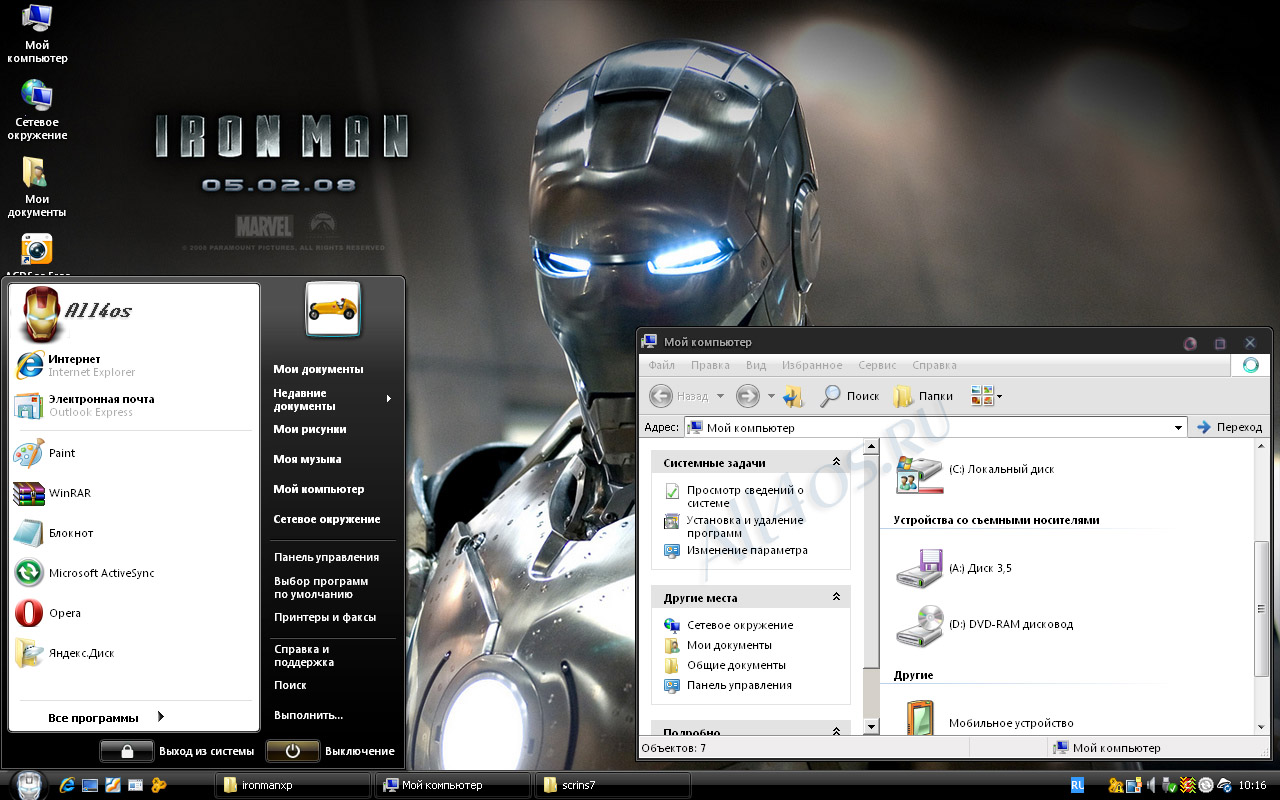Open the Файл menu
The height and width of the screenshot is (800, 1280).
pos(661,365)
